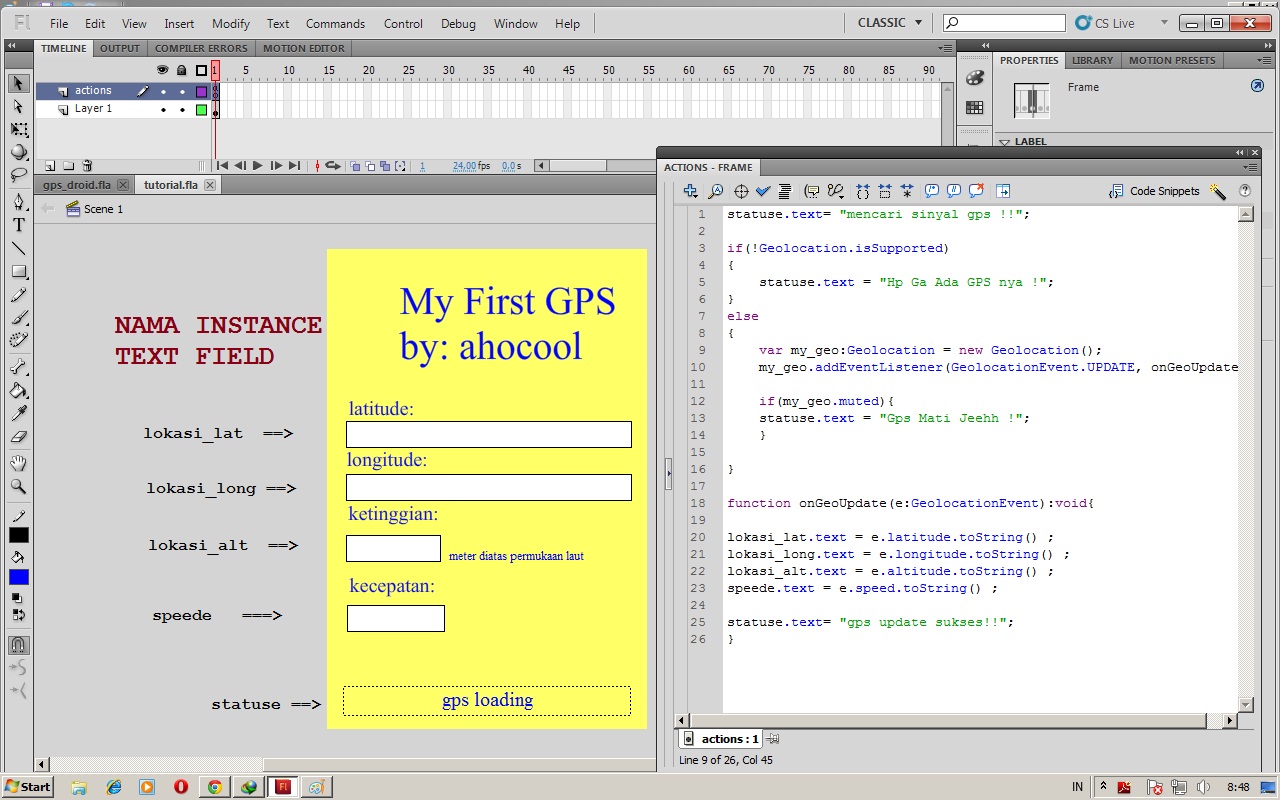Select the Zoom tool

[18, 487]
